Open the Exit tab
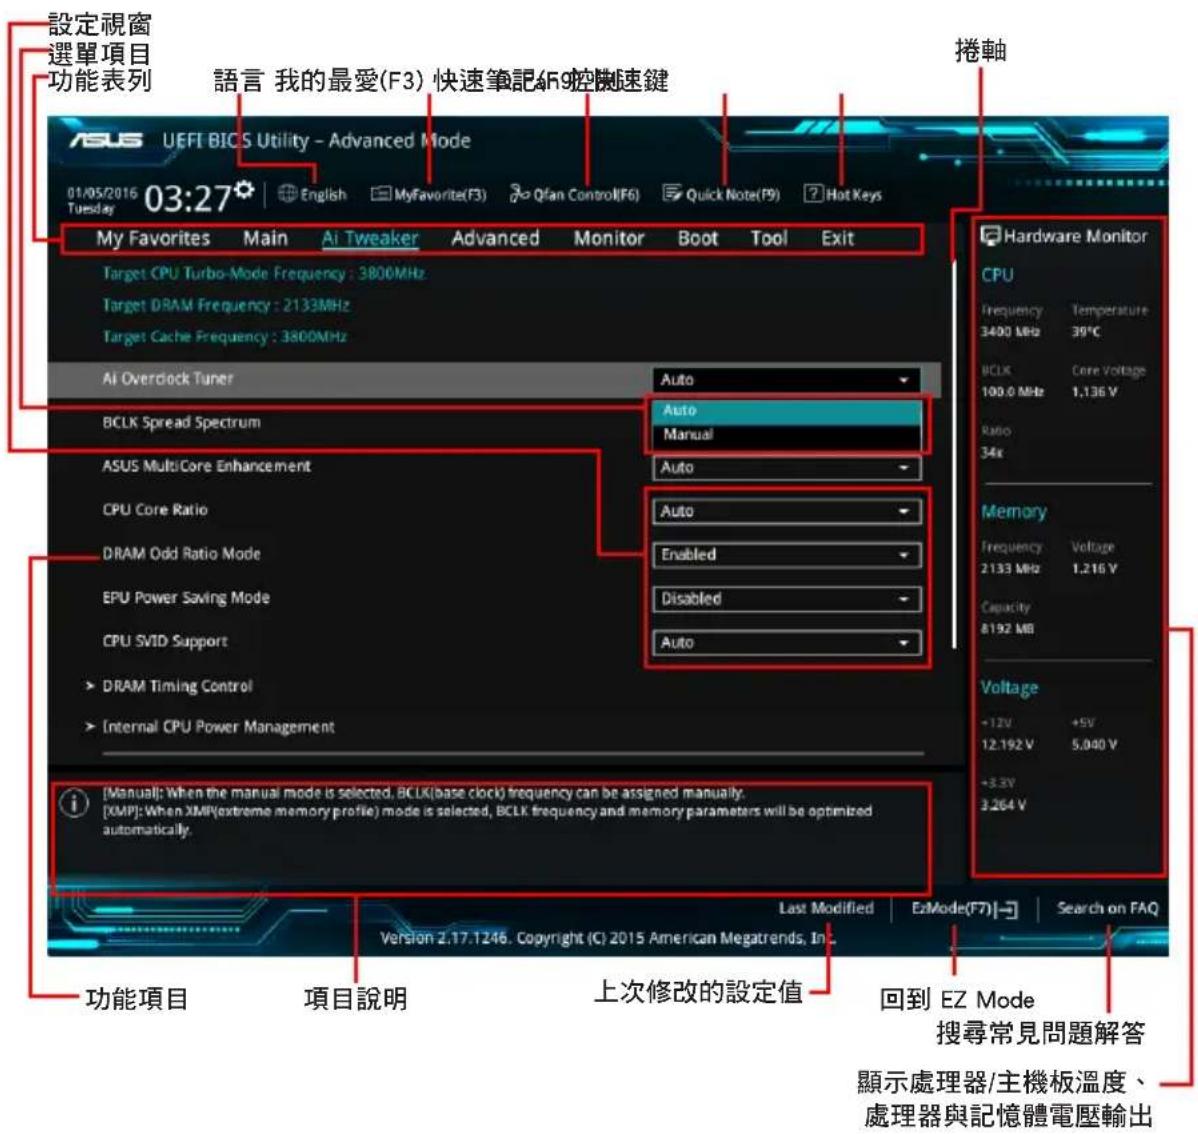 click(x=837, y=238)
